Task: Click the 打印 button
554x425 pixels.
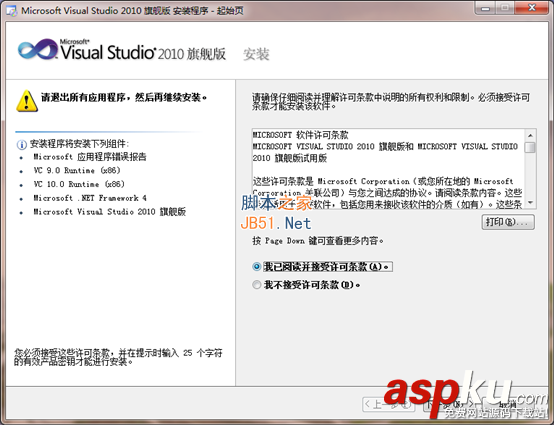Action: [x=508, y=222]
